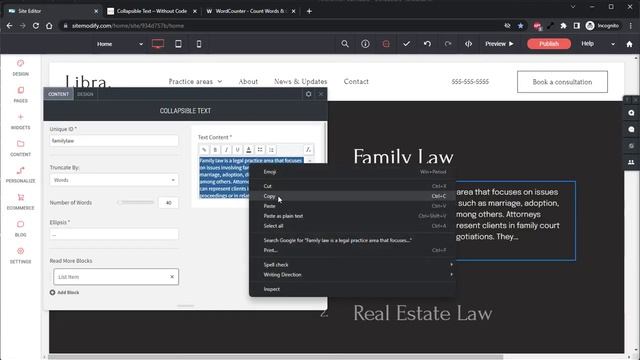The height and width of the screenshot is (360, 640).
Task: Select Paste from context menu
Action: coord(353,206)
